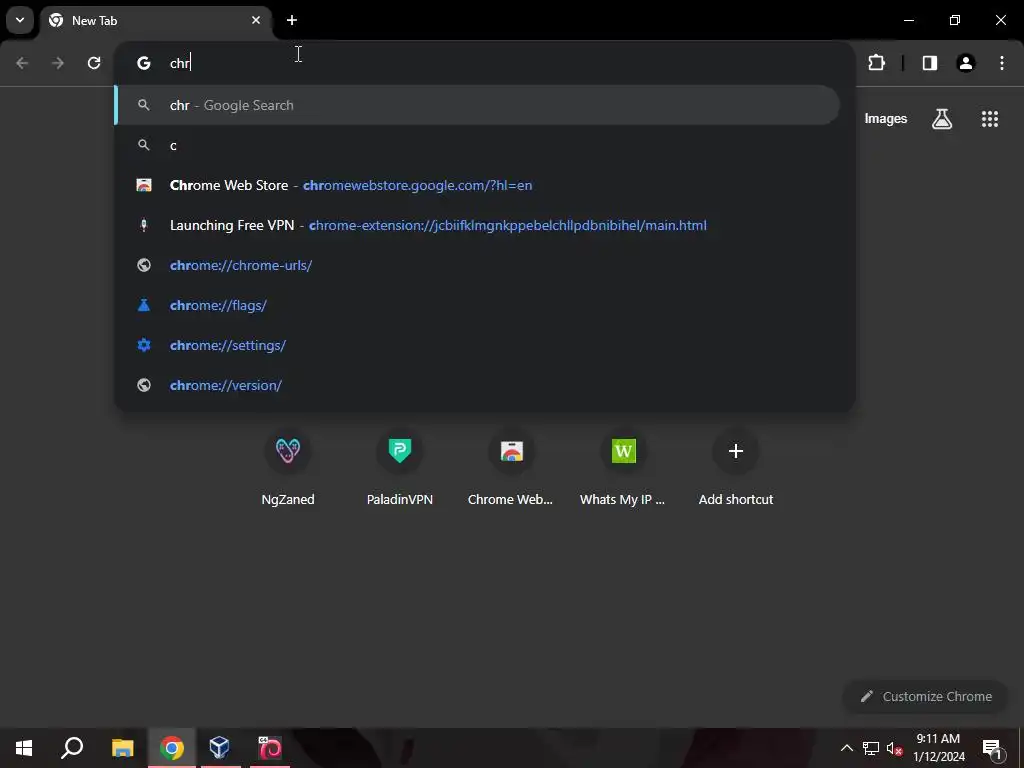Open network status tray icon
Screen dimensions: 1024x768
click(x=871, y=748)
